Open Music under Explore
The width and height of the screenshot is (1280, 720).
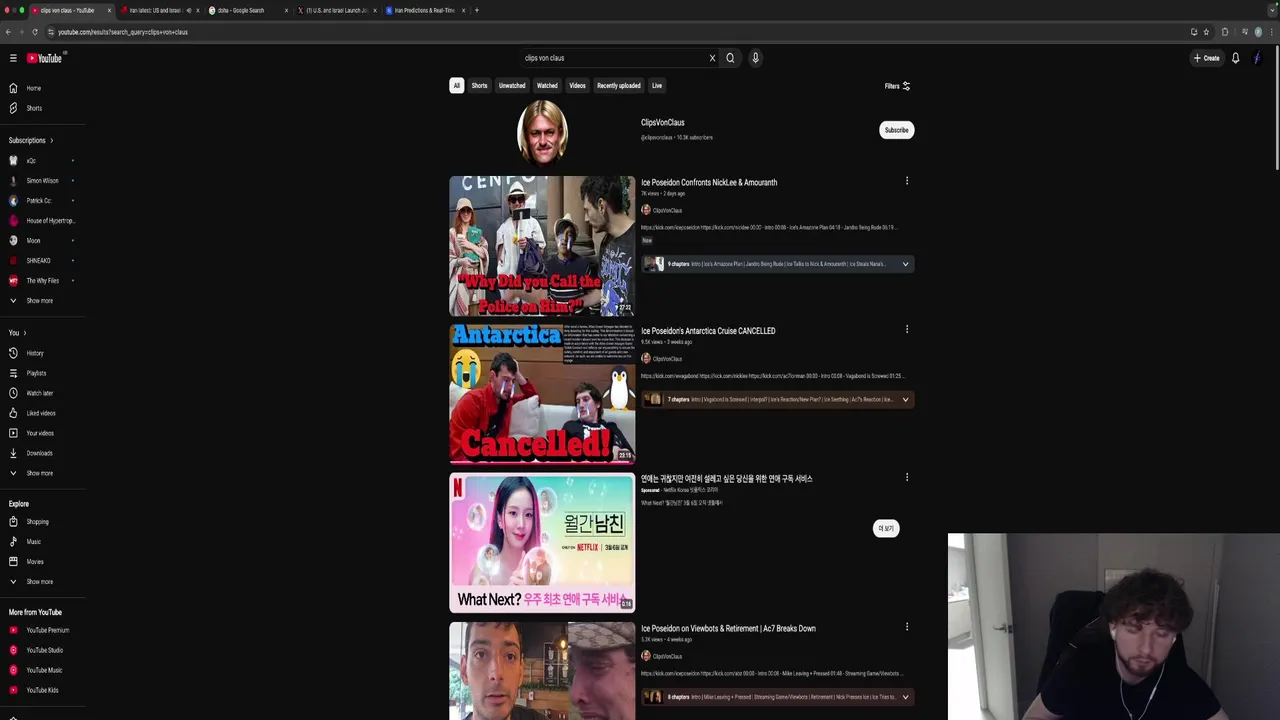pos(33,542)
